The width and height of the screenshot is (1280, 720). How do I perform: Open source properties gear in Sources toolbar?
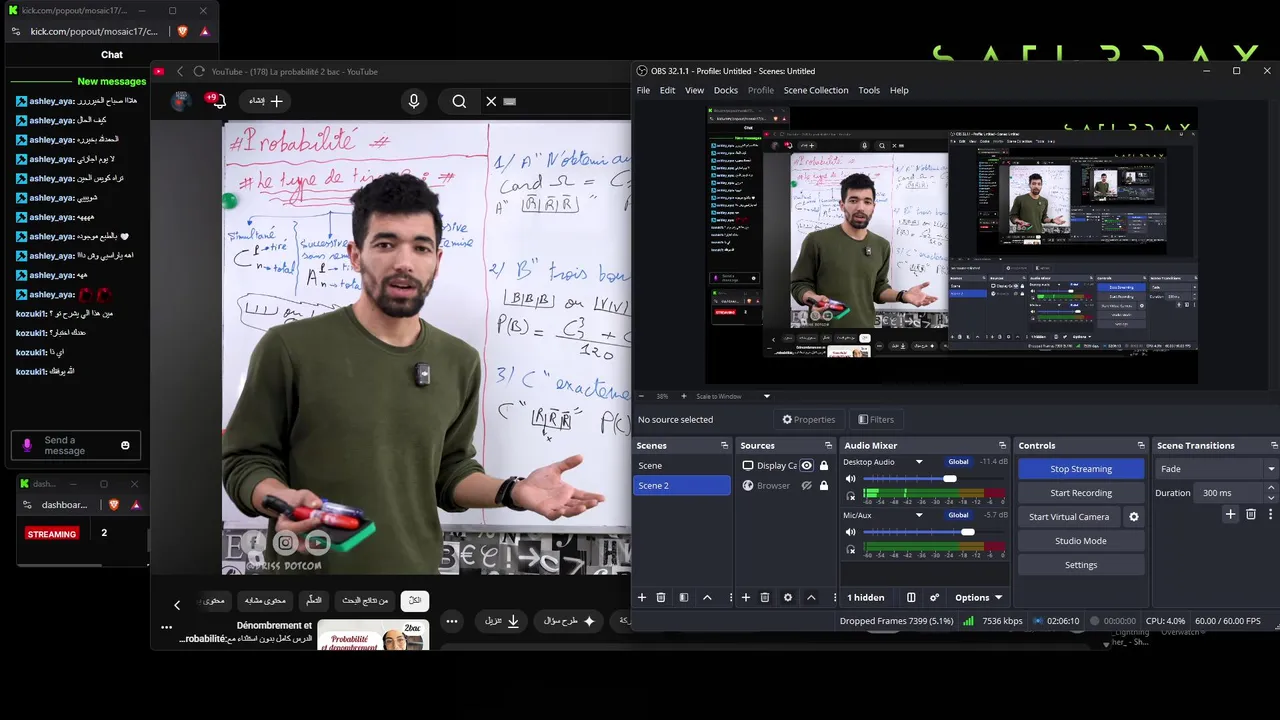tap(788, 597)
